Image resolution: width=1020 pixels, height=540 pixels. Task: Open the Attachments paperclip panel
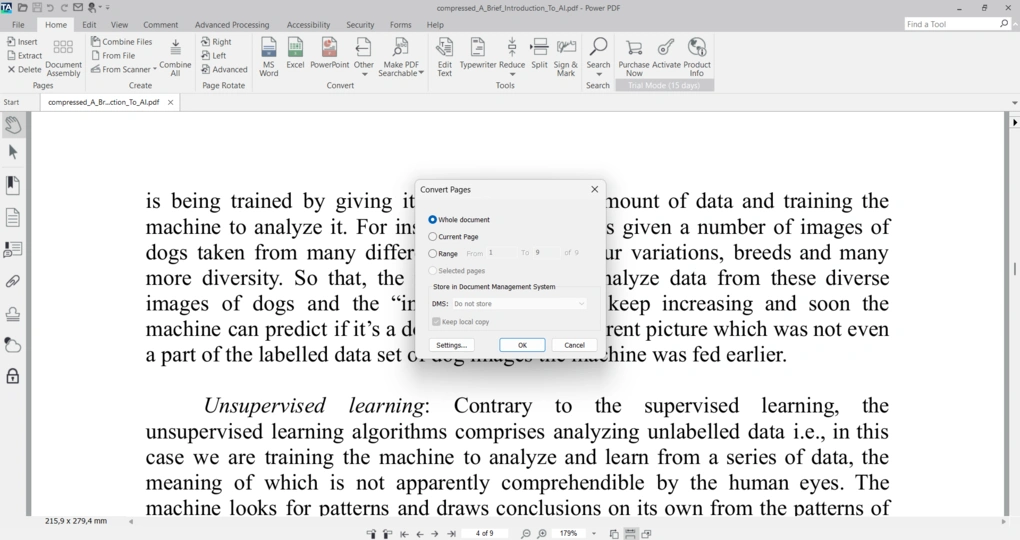(x=13, y=282)
